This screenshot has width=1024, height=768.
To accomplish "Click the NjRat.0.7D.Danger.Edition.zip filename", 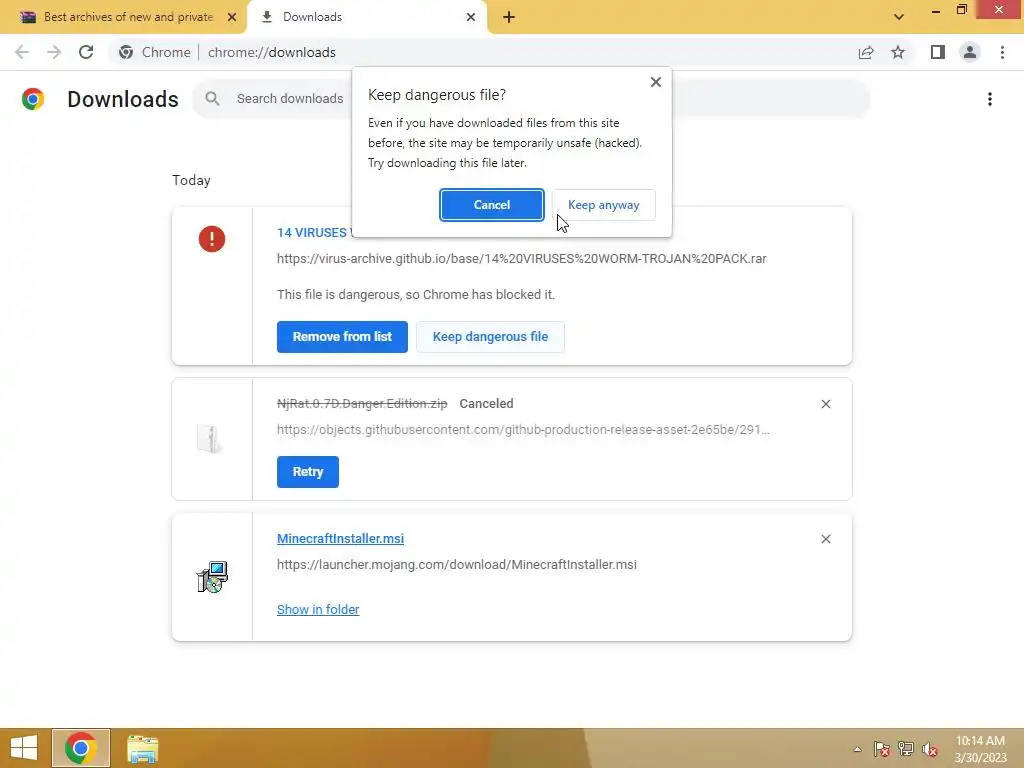I will tap(362, 404).
